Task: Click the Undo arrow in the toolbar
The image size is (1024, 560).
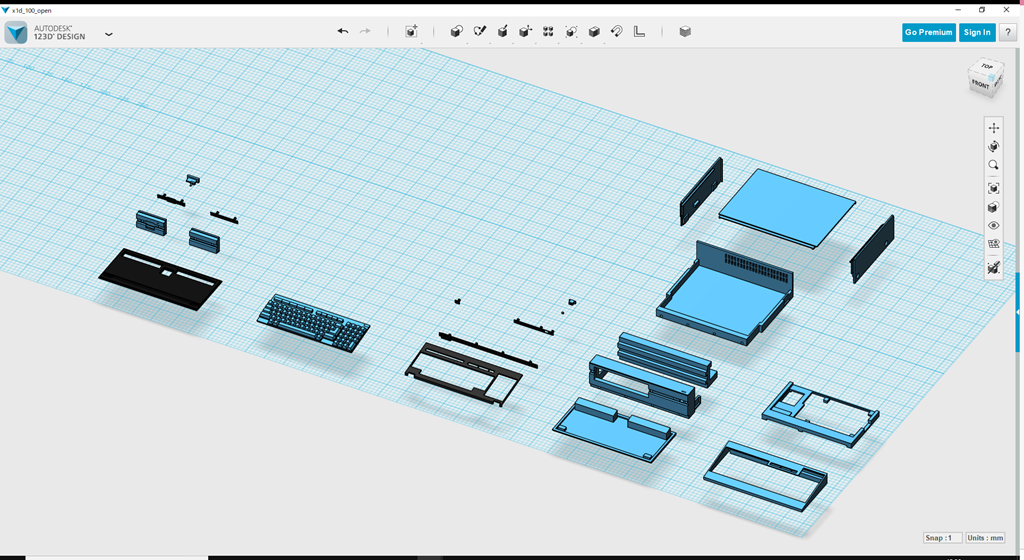Action: [x=343, y=32]
